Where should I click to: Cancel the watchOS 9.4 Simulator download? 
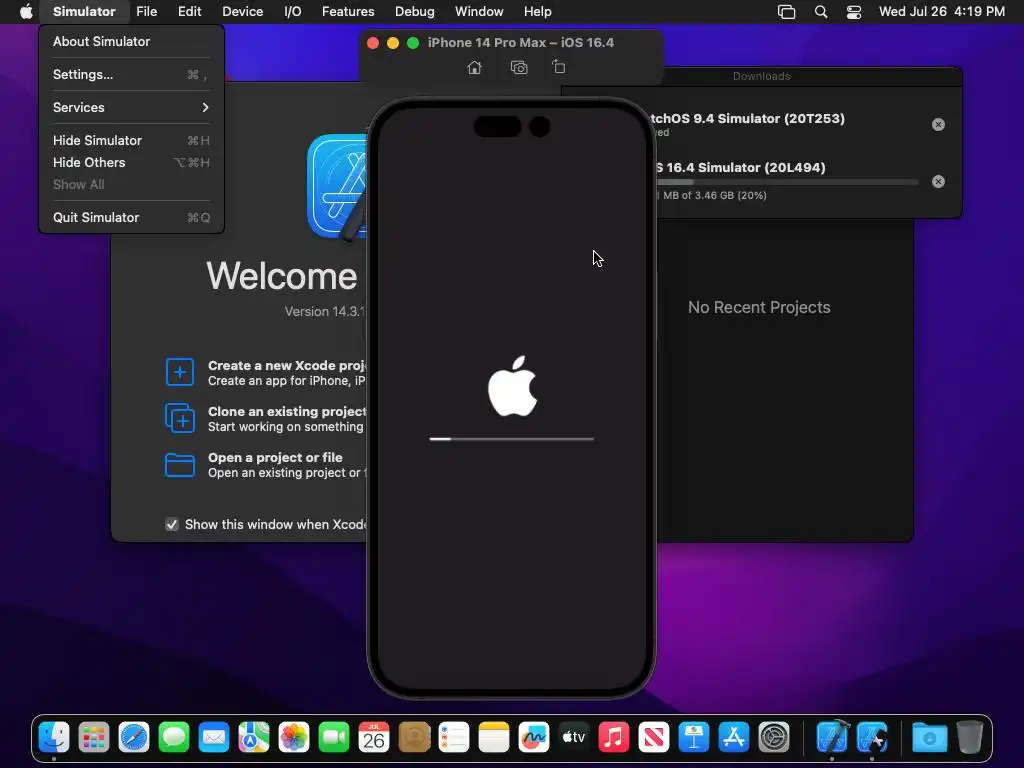pyautogui.click(x=938, y=124)
